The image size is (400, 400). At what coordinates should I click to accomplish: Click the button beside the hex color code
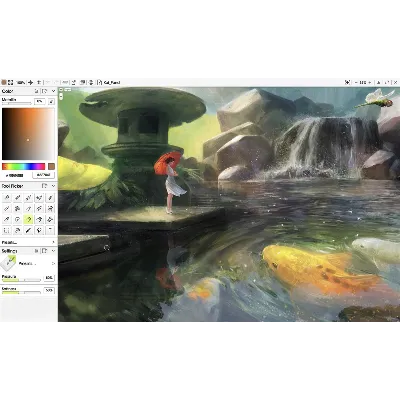pos(44,175)
